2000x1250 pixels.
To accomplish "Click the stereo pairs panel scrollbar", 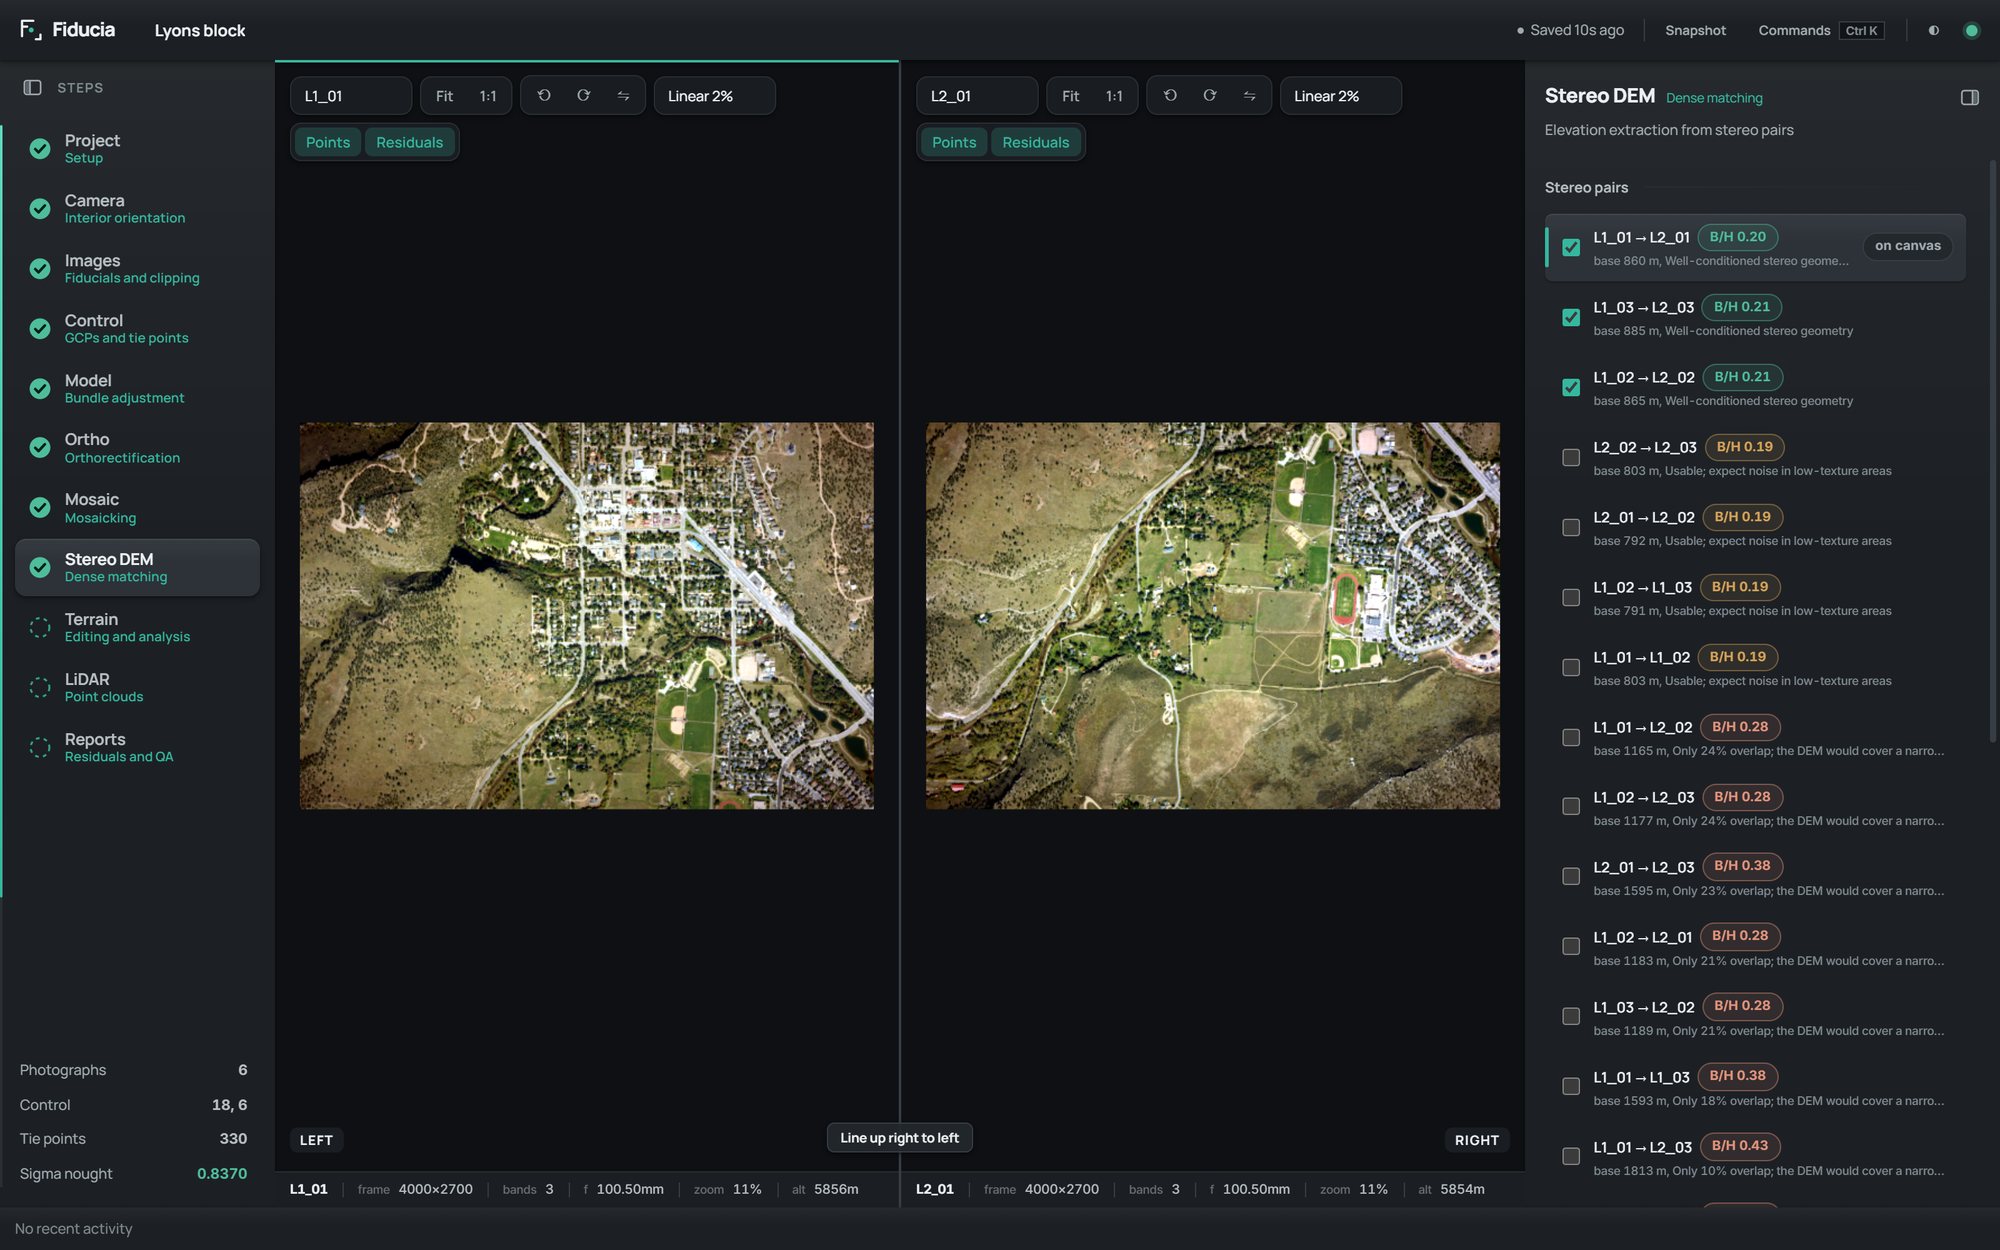I will coord(1992,450).
